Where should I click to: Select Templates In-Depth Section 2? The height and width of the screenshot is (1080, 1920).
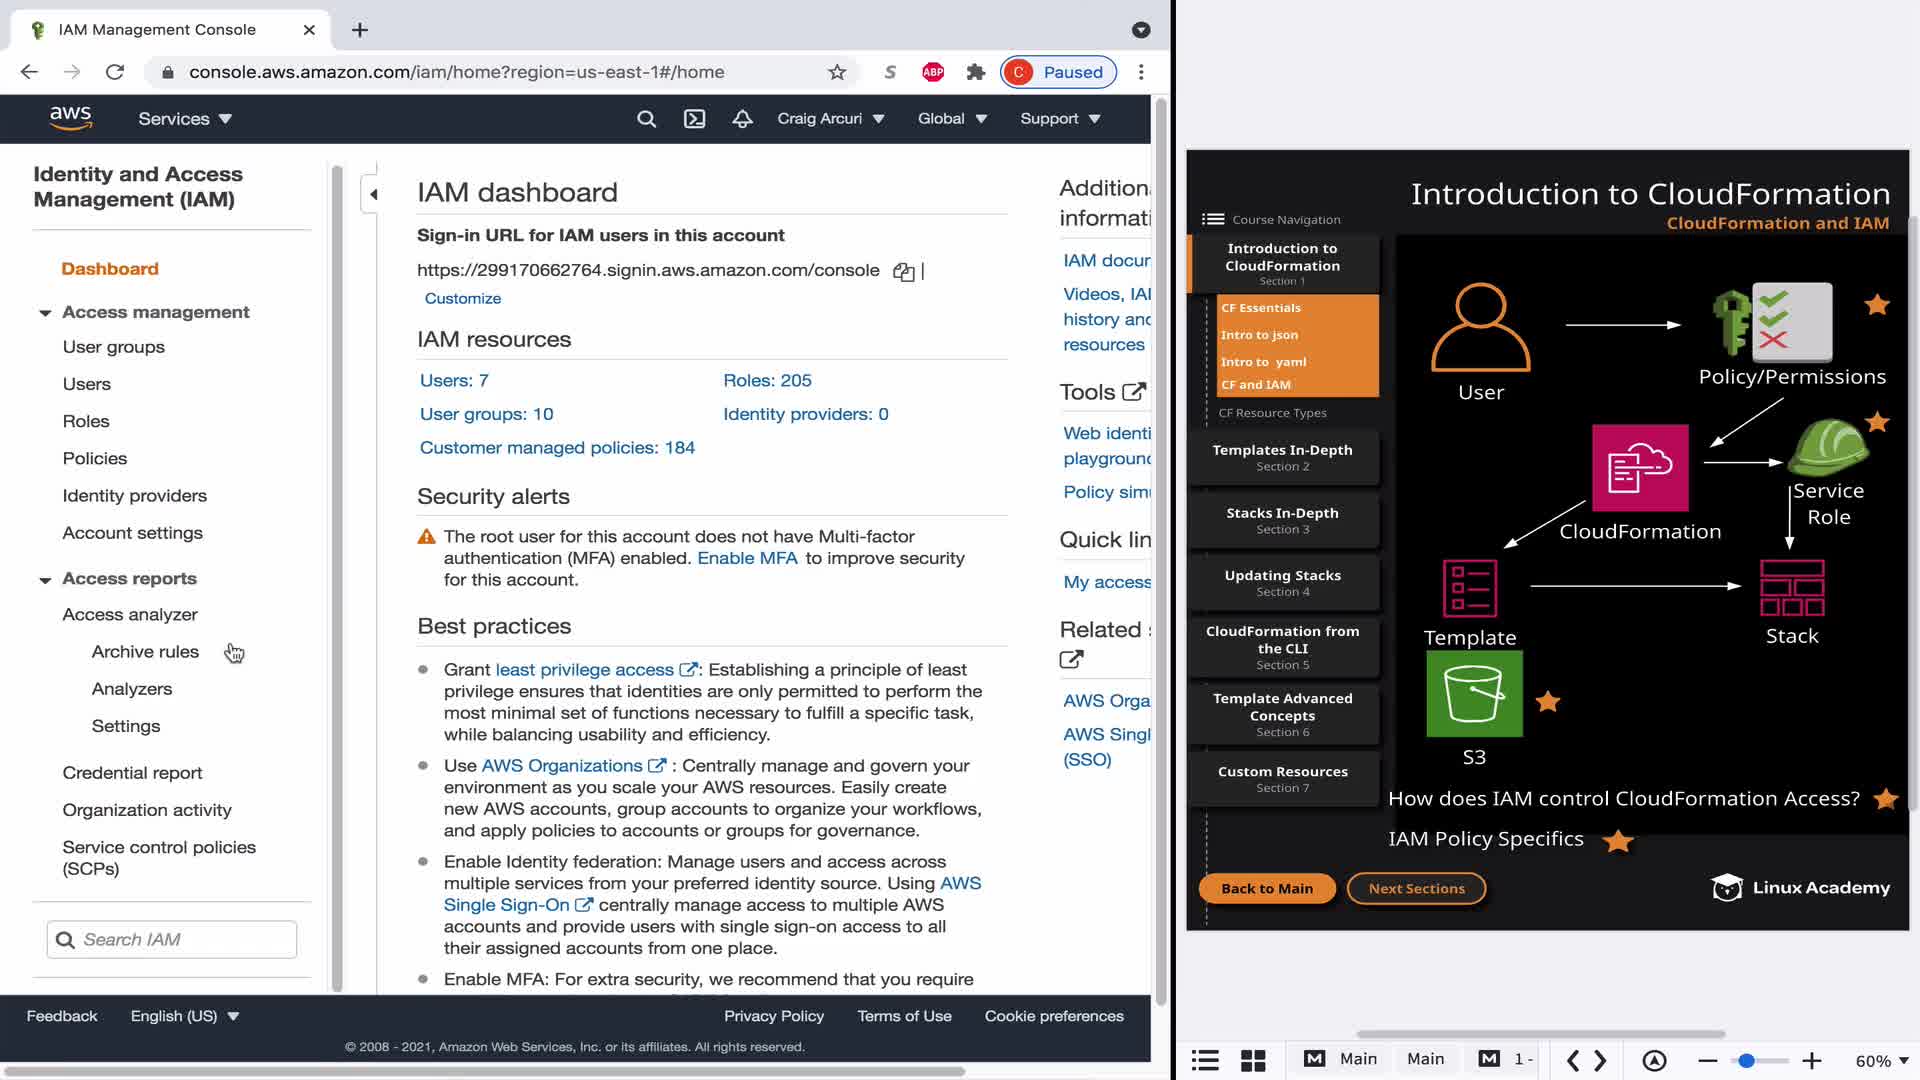coord(1282,457)
